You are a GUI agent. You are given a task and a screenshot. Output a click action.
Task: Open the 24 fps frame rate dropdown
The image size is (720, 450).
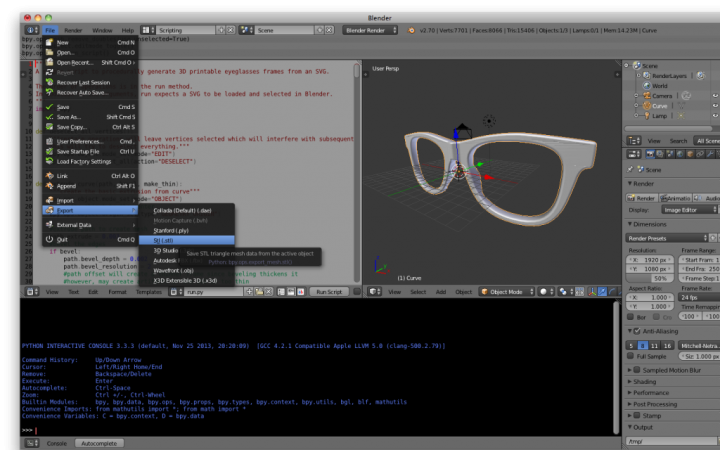699,298
